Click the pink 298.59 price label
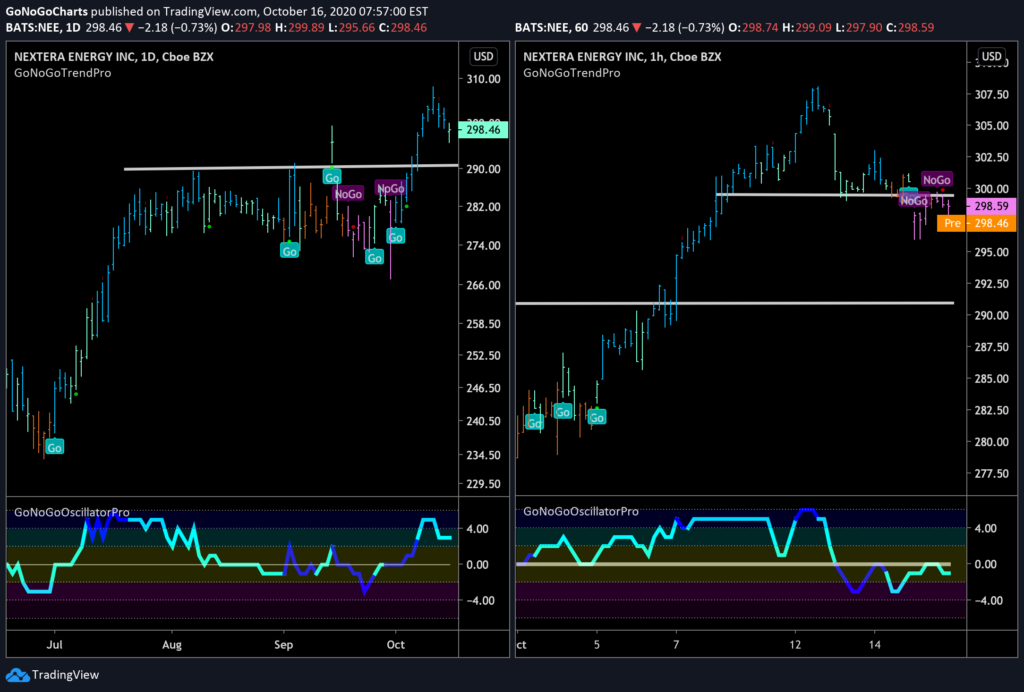The height and width of the screenshot is (692, 1024). (991, 206)
